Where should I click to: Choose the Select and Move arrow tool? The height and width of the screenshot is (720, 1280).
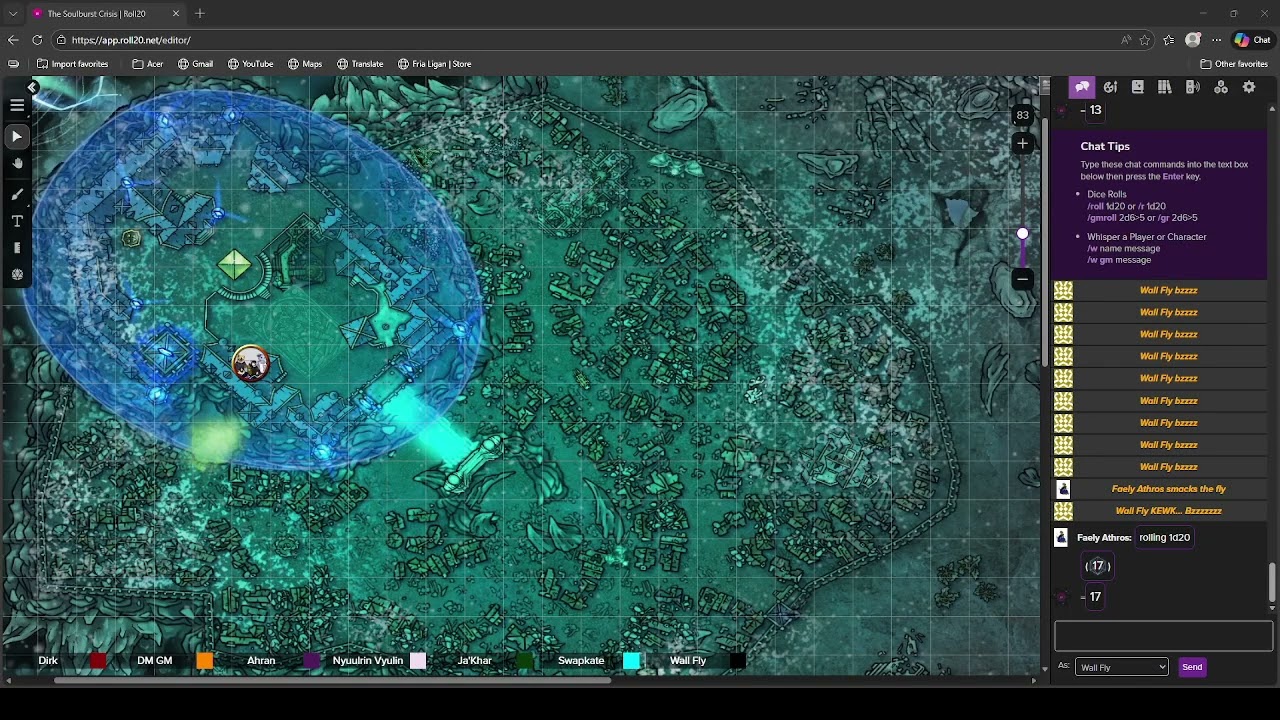click(17, 136)
